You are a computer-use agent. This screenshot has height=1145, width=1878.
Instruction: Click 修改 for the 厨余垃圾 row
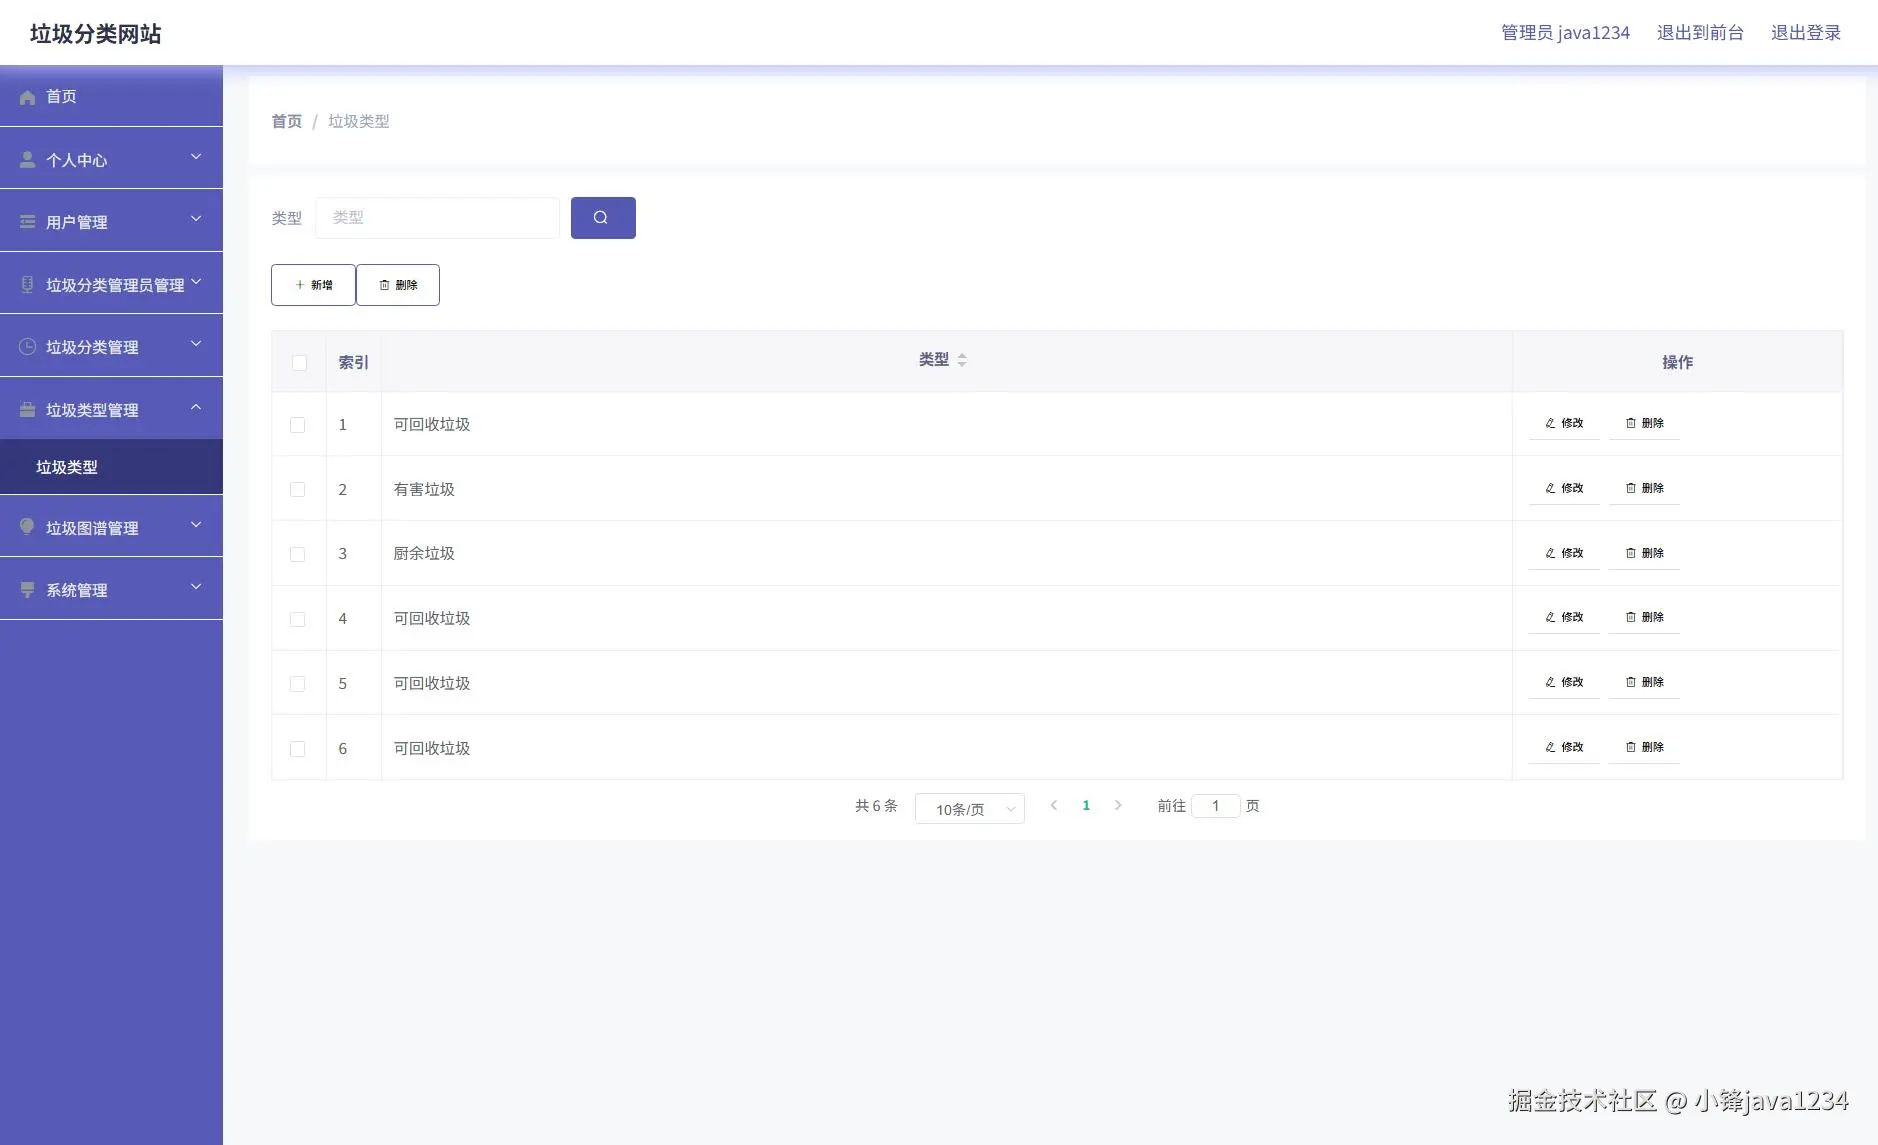point(1564,553)
